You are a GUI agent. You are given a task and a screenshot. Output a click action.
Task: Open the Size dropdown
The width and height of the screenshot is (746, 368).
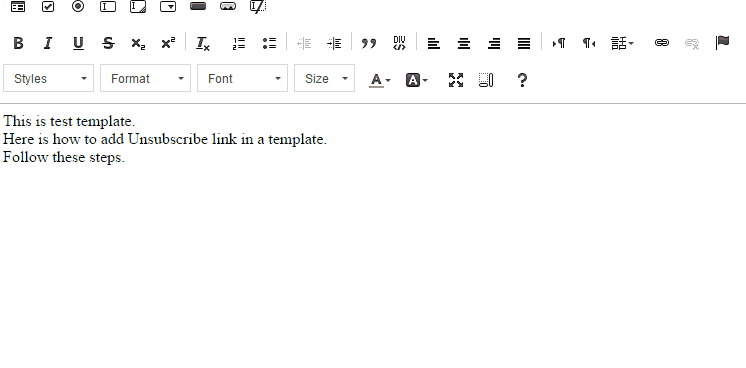(324, 79)
